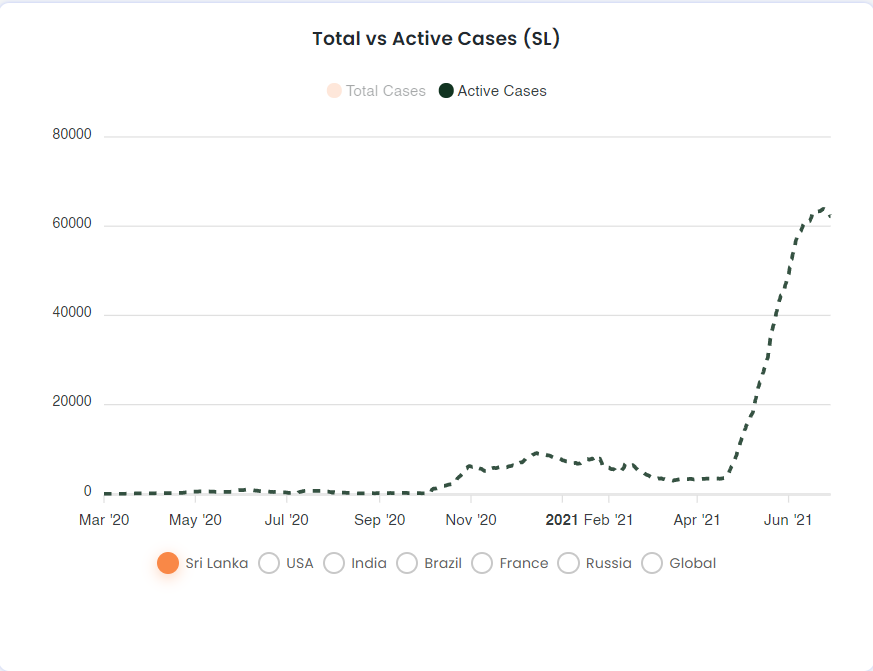Click the active cases peak near June 2021
Screen dimensions: 873x671
(x=823, y=208)
